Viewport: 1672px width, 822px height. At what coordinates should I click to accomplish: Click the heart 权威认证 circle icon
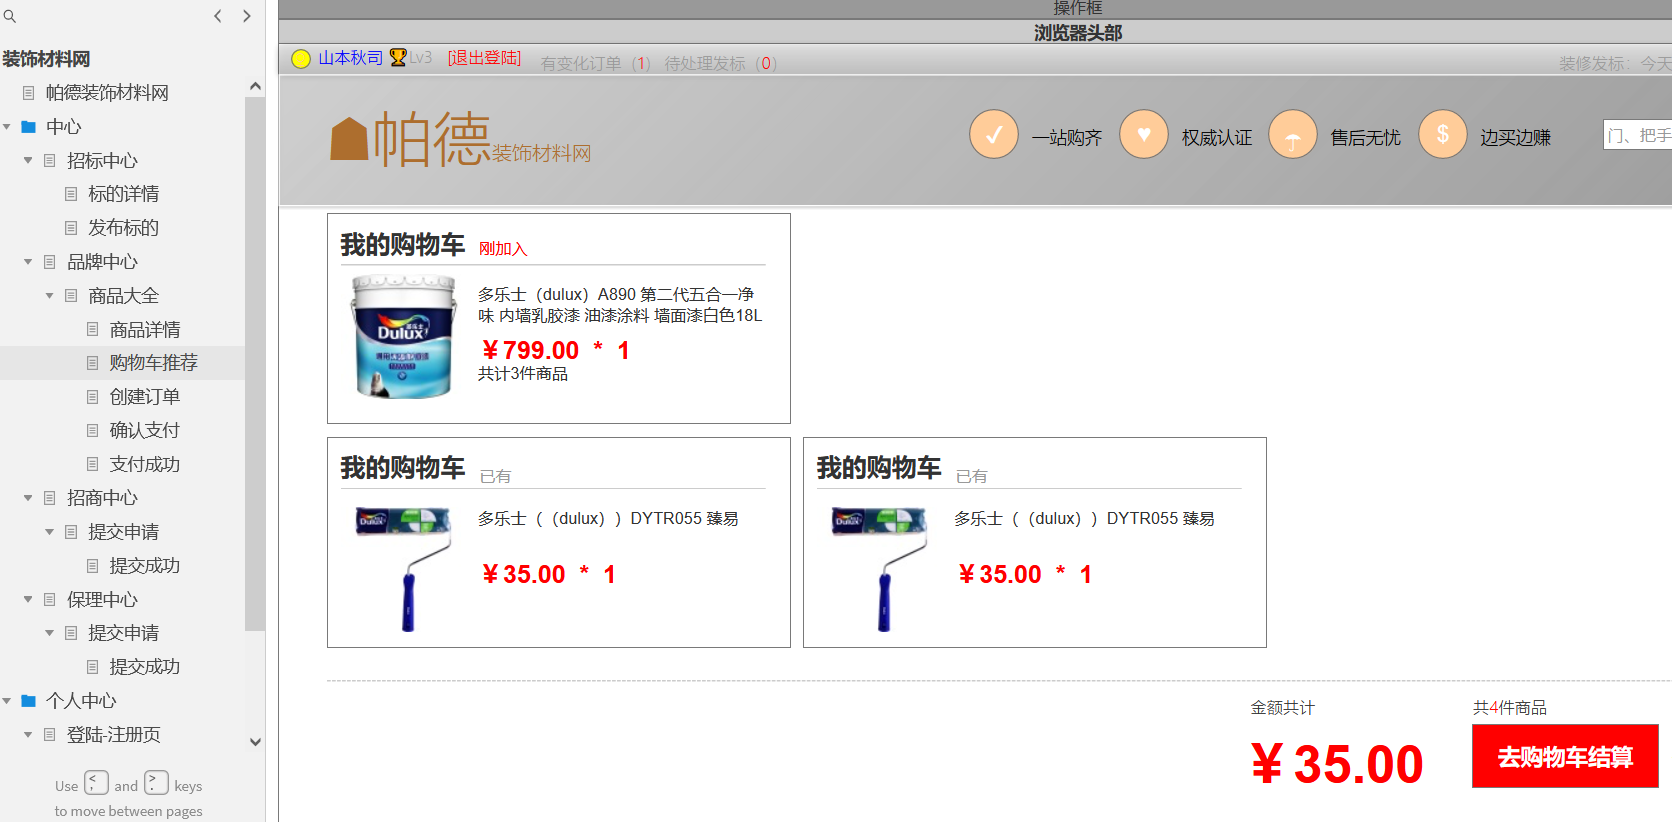tap(1144, 135)
